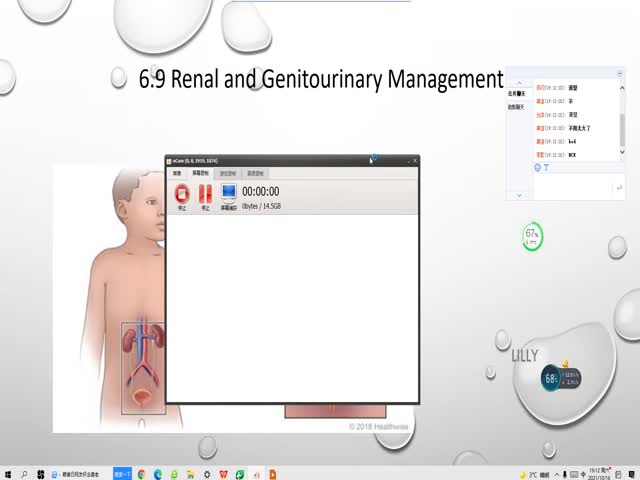Open the taskbar clock and date

599,474
